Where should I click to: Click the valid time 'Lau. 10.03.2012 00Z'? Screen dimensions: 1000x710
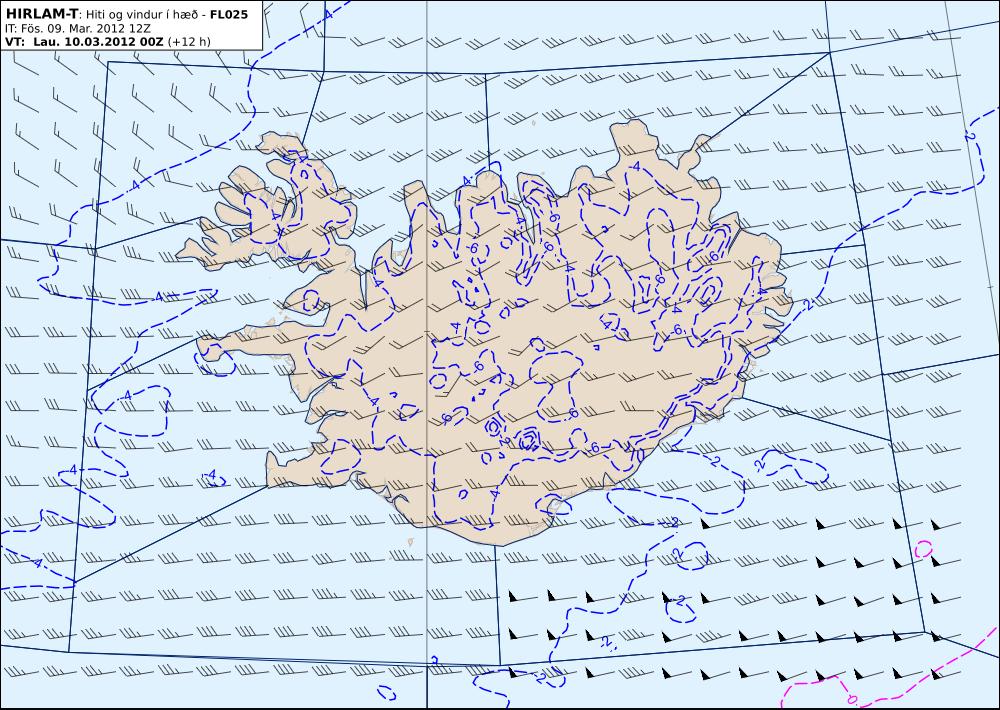tap(98, 41)
